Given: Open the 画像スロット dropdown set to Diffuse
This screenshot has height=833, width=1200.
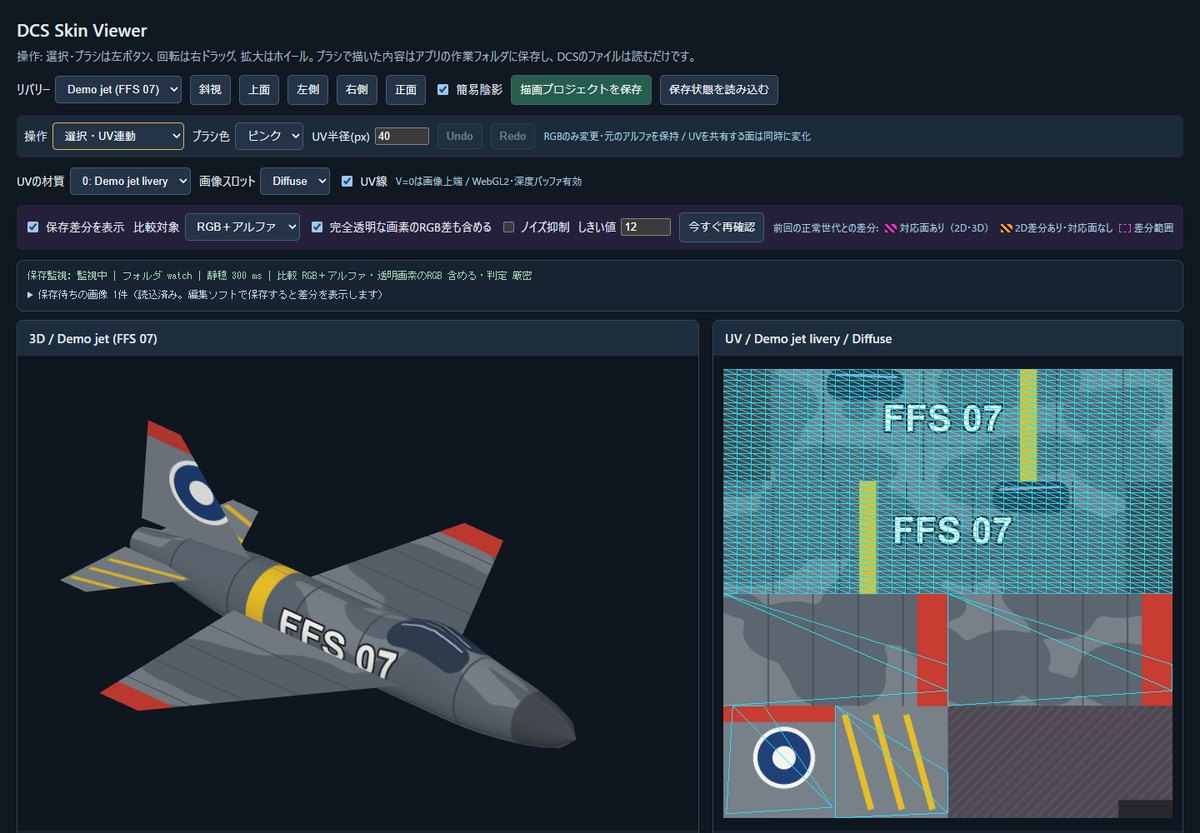Looking at the screenshot, I should click(295, 181).
